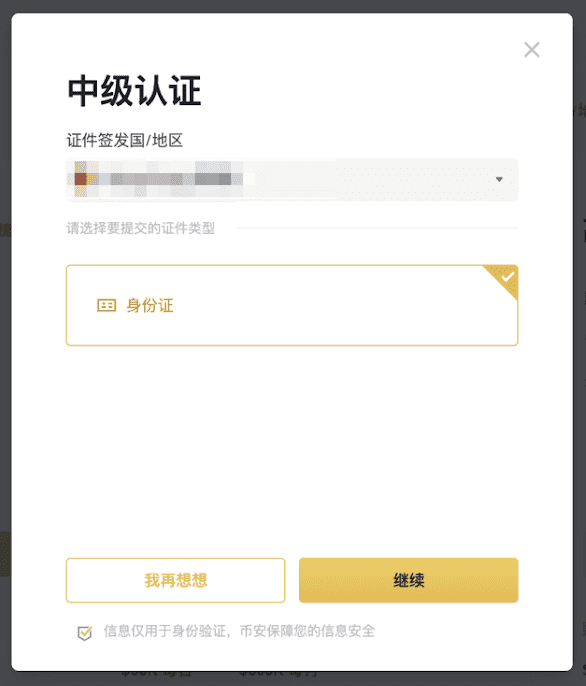Click the ID card icon beside 身份证
Viewport: 586px width, 686px height.
pos(106,305)
